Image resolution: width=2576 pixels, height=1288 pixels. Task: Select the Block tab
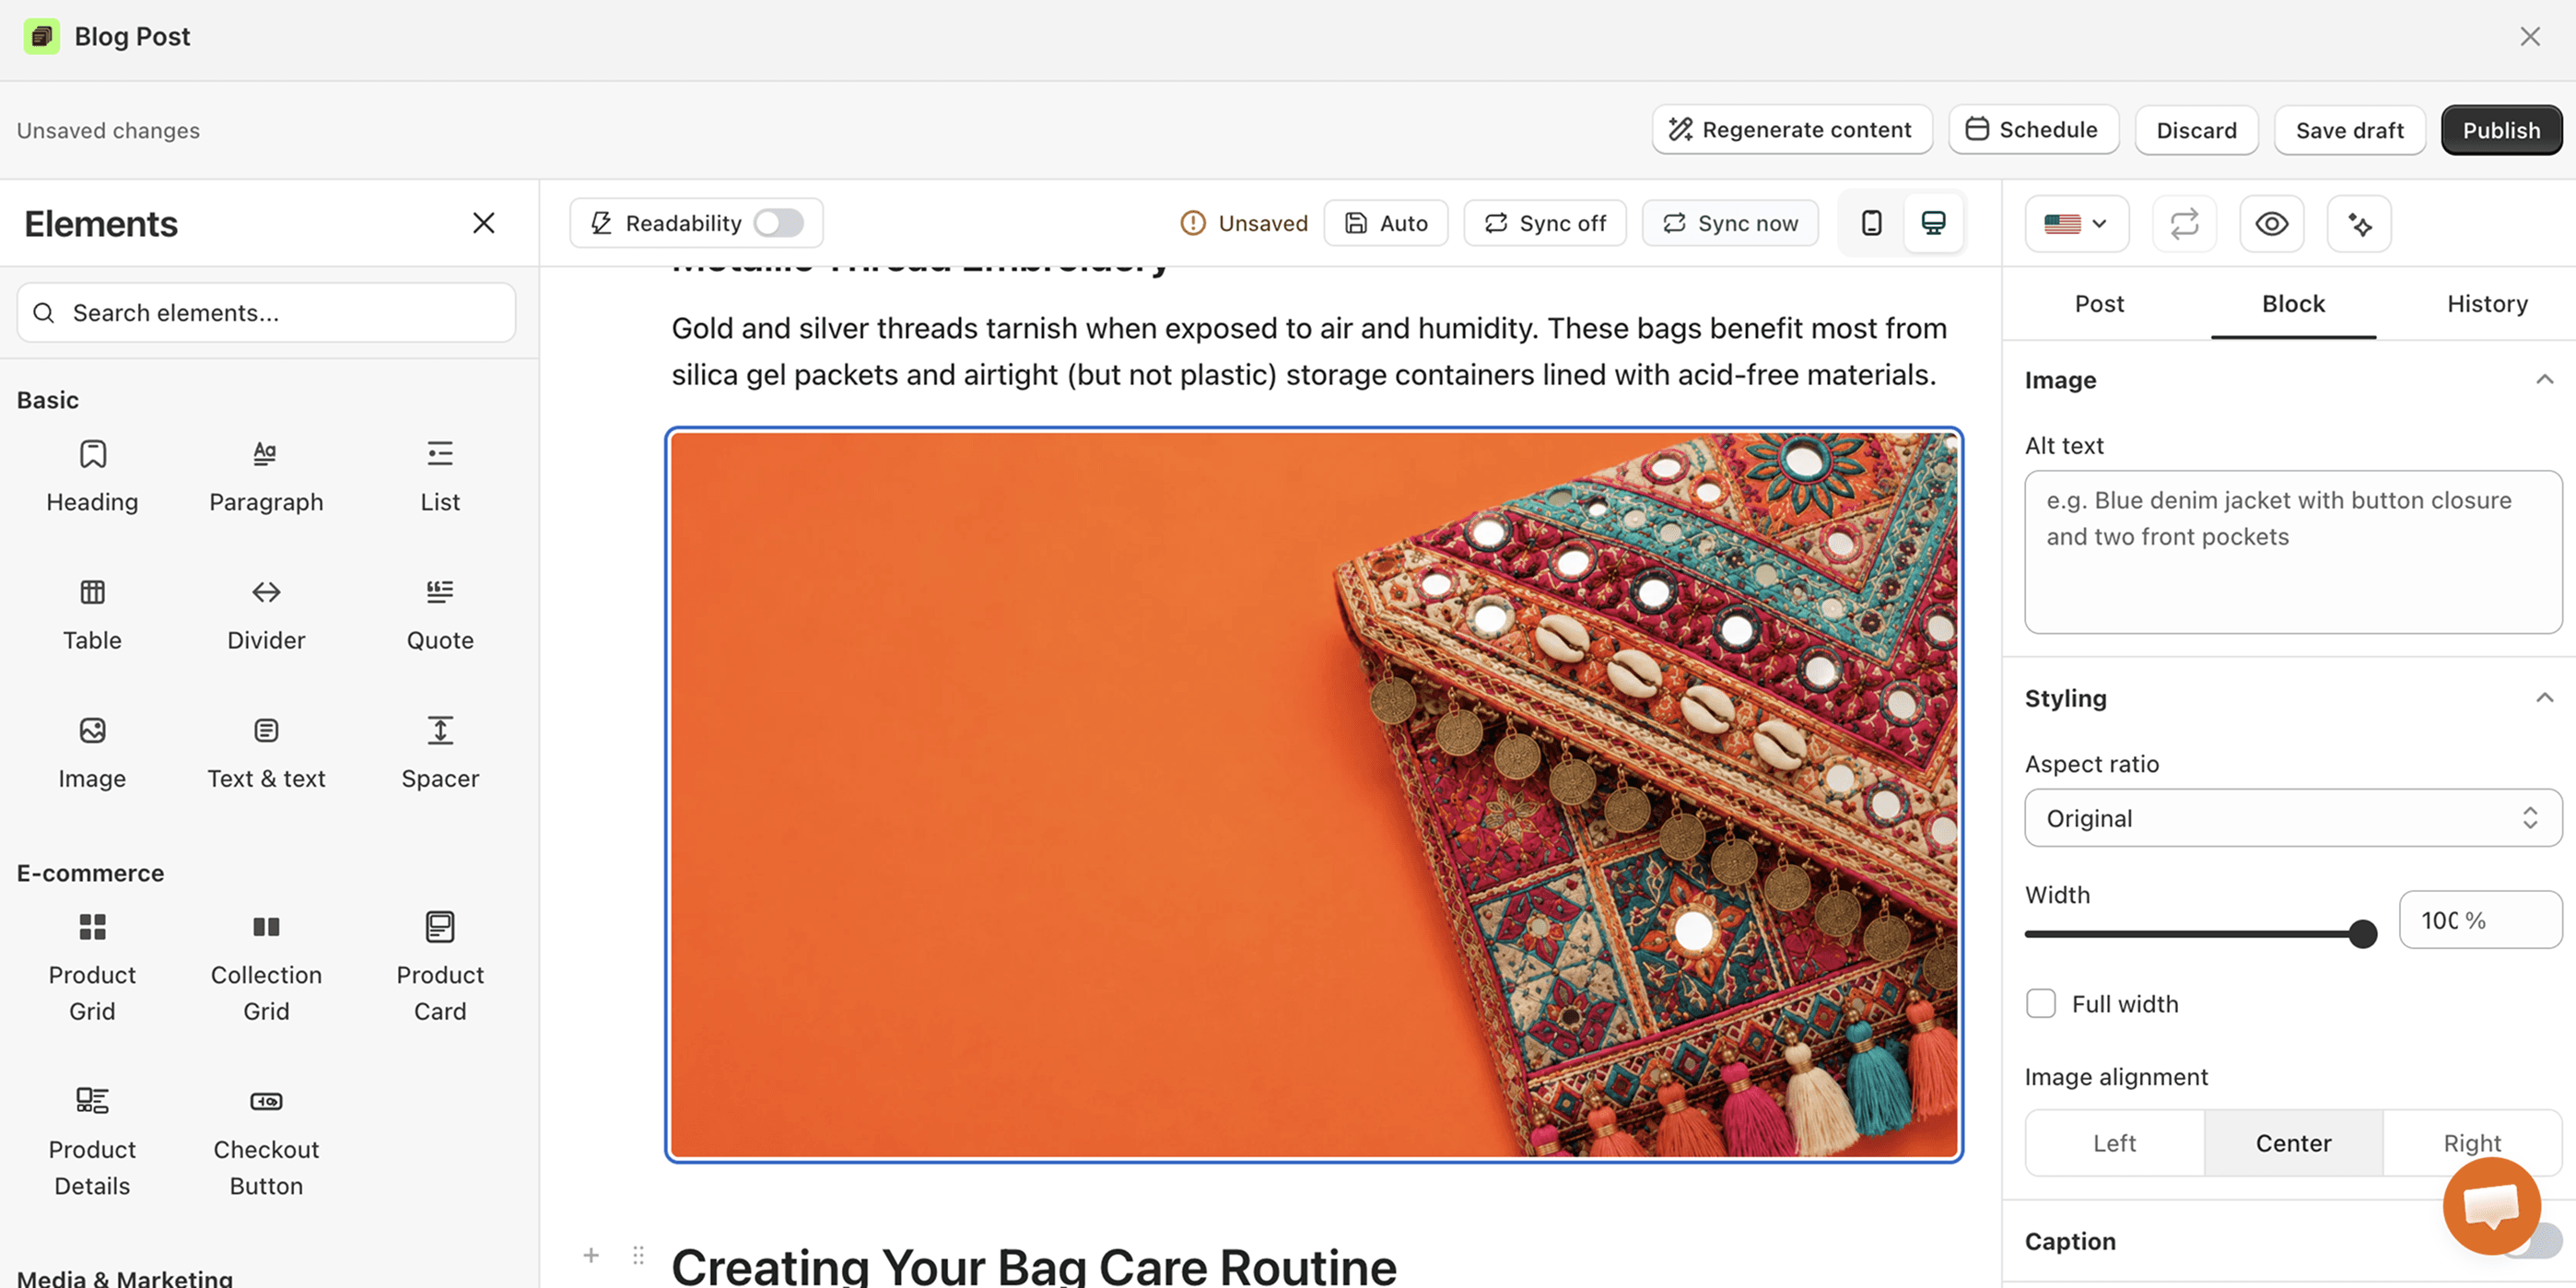pos(2293,303)
